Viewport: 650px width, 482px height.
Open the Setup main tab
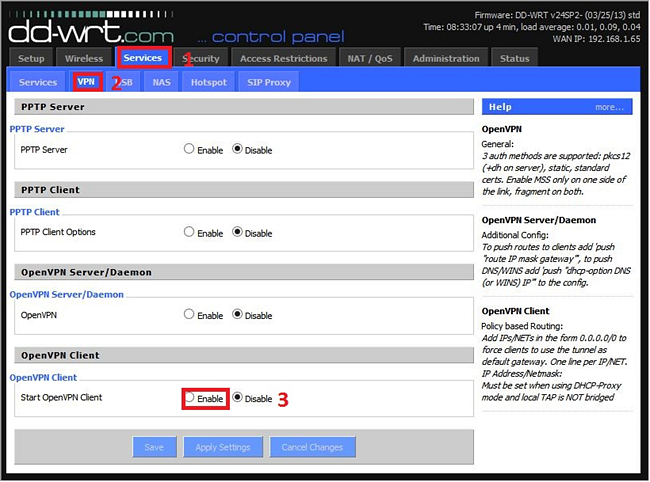click(x=31, y=58)
